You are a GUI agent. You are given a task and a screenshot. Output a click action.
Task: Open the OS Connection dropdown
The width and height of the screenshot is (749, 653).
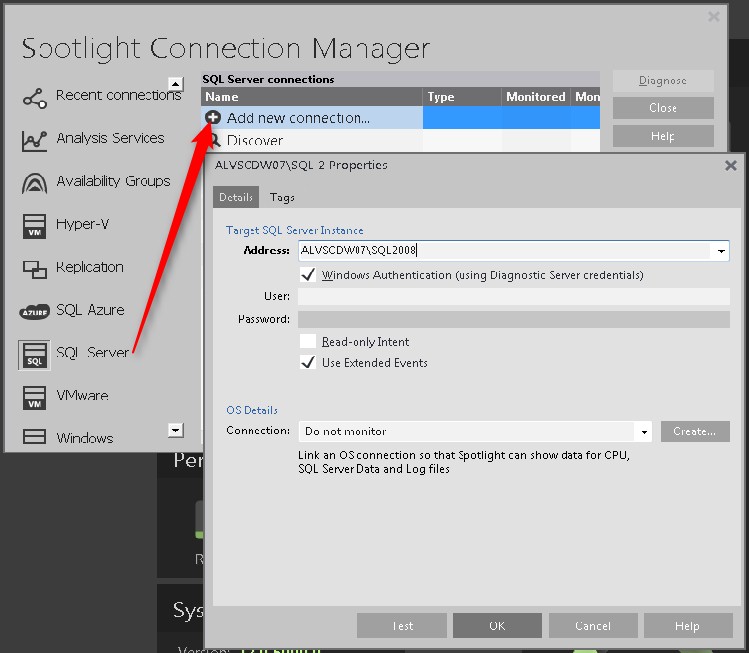coord(643,432)
